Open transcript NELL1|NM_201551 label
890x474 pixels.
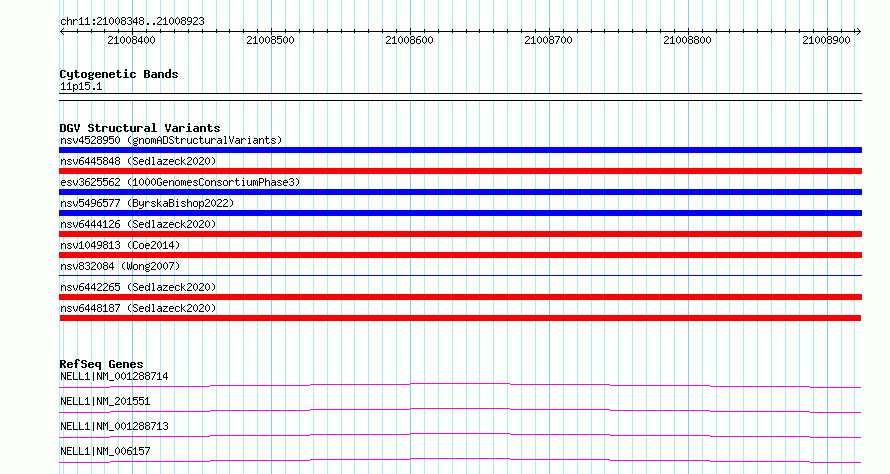pos(105,401)
